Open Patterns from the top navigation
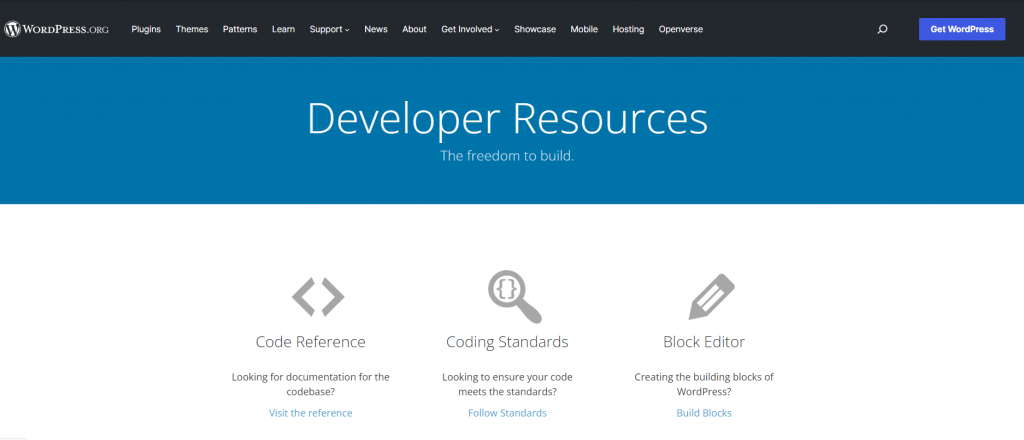The height and width of the screenshot is (440, 1024). [240, 29]
